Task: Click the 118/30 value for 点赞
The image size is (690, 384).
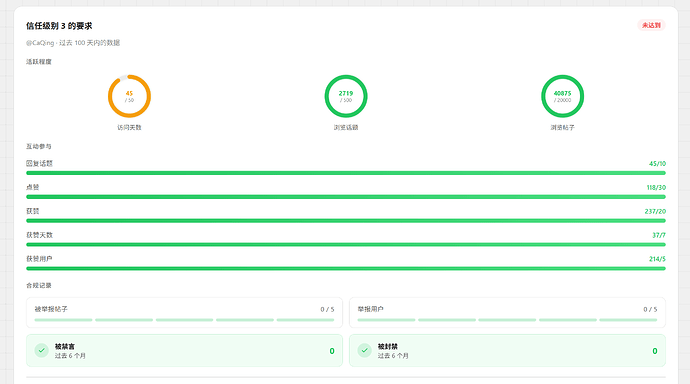Action: click(x=656, y=187)
